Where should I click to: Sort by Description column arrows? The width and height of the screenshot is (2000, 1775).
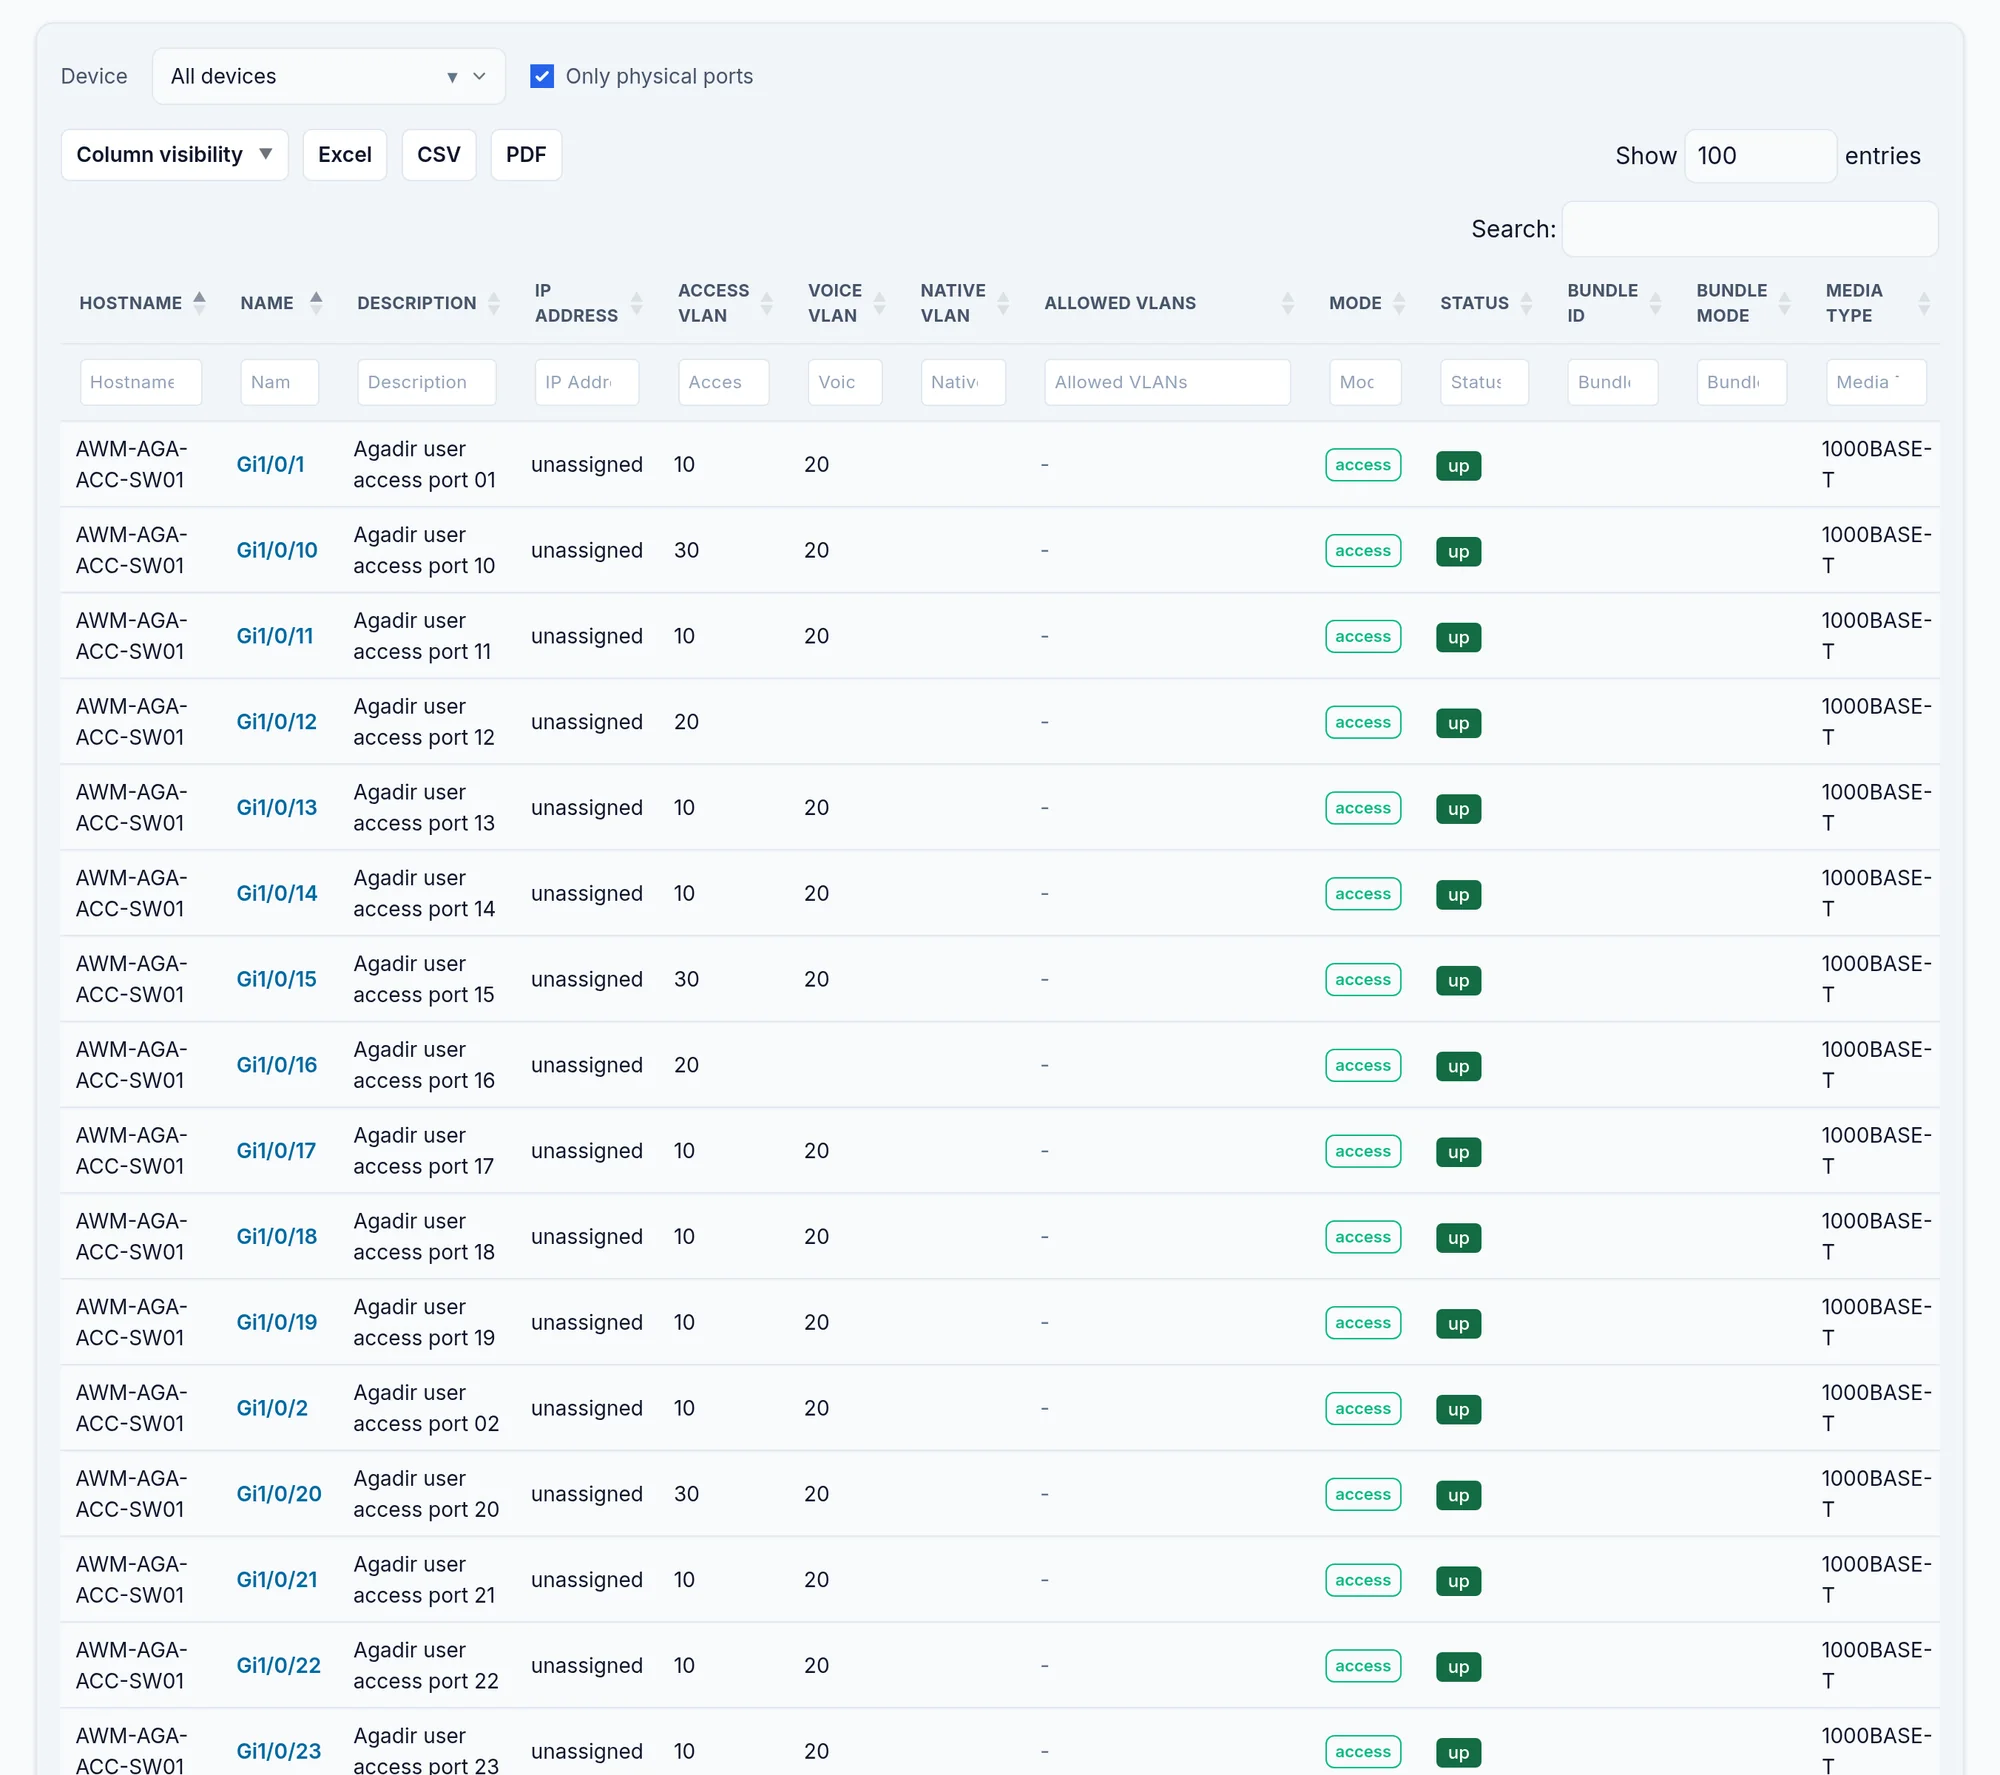pos(493,303)
